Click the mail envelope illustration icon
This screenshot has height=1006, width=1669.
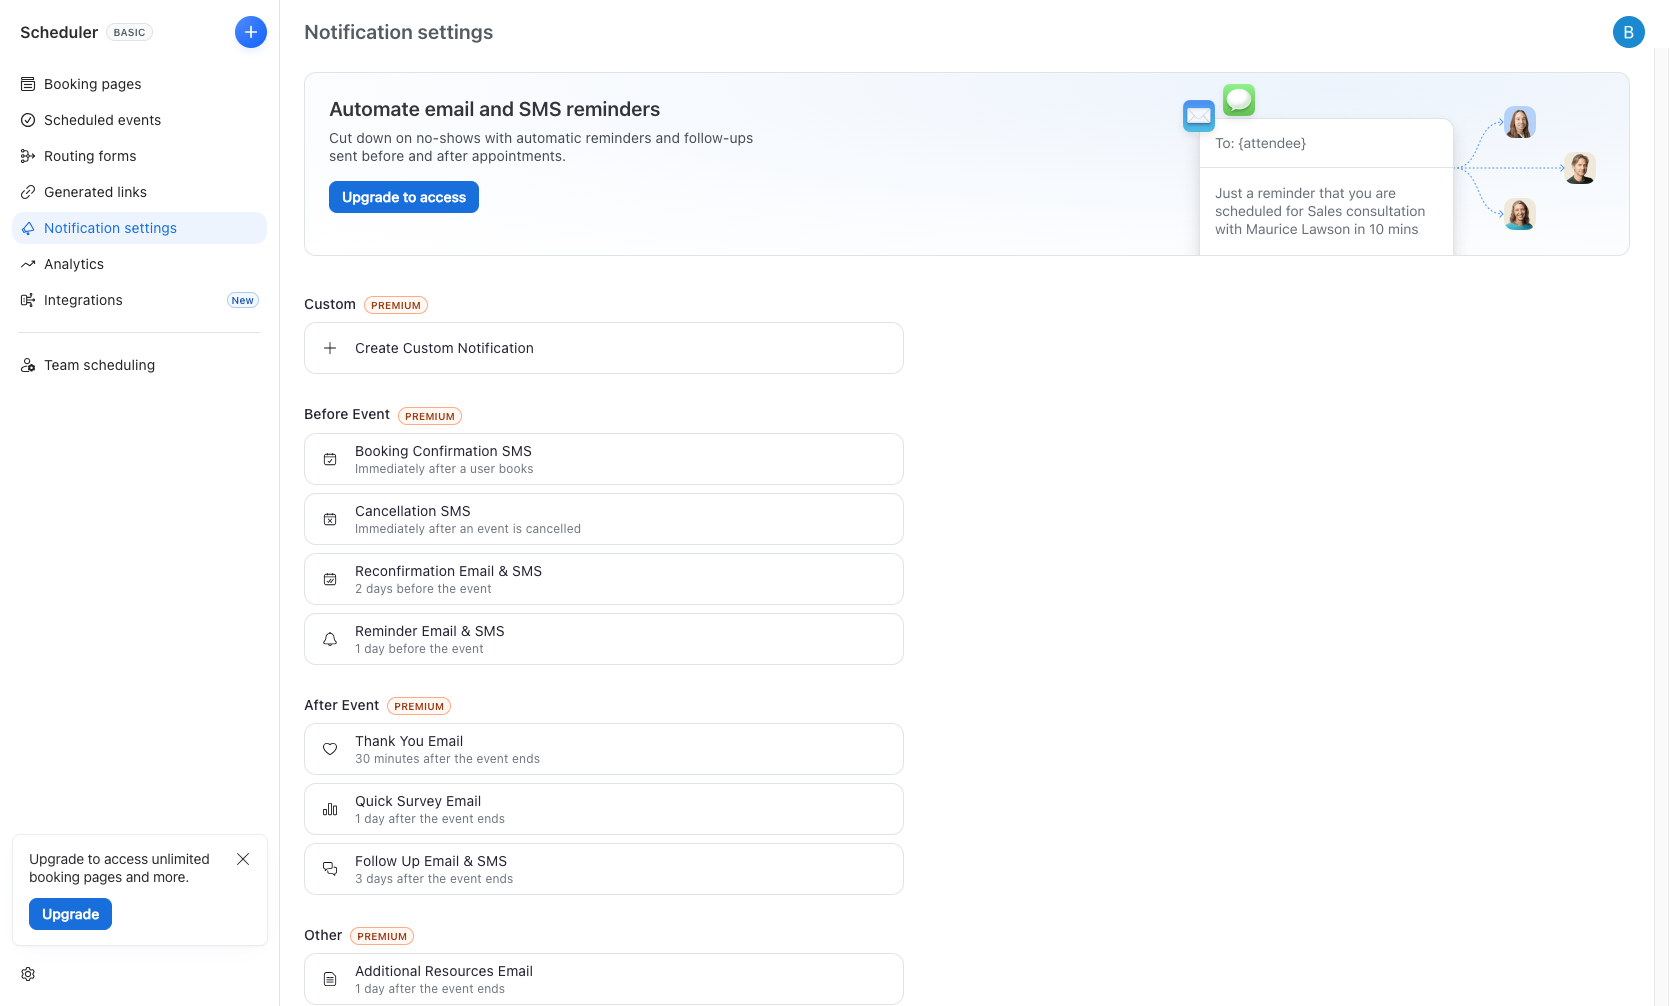coord(1199,116)
